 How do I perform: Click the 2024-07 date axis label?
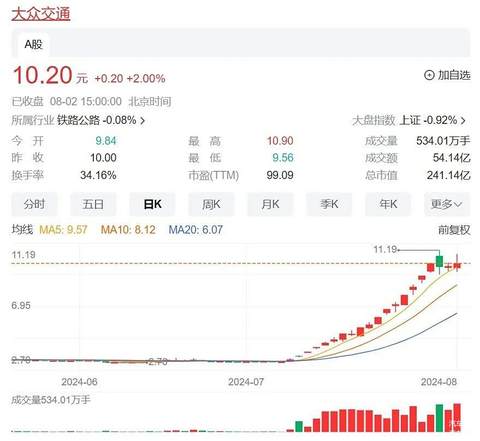[246, 382]
